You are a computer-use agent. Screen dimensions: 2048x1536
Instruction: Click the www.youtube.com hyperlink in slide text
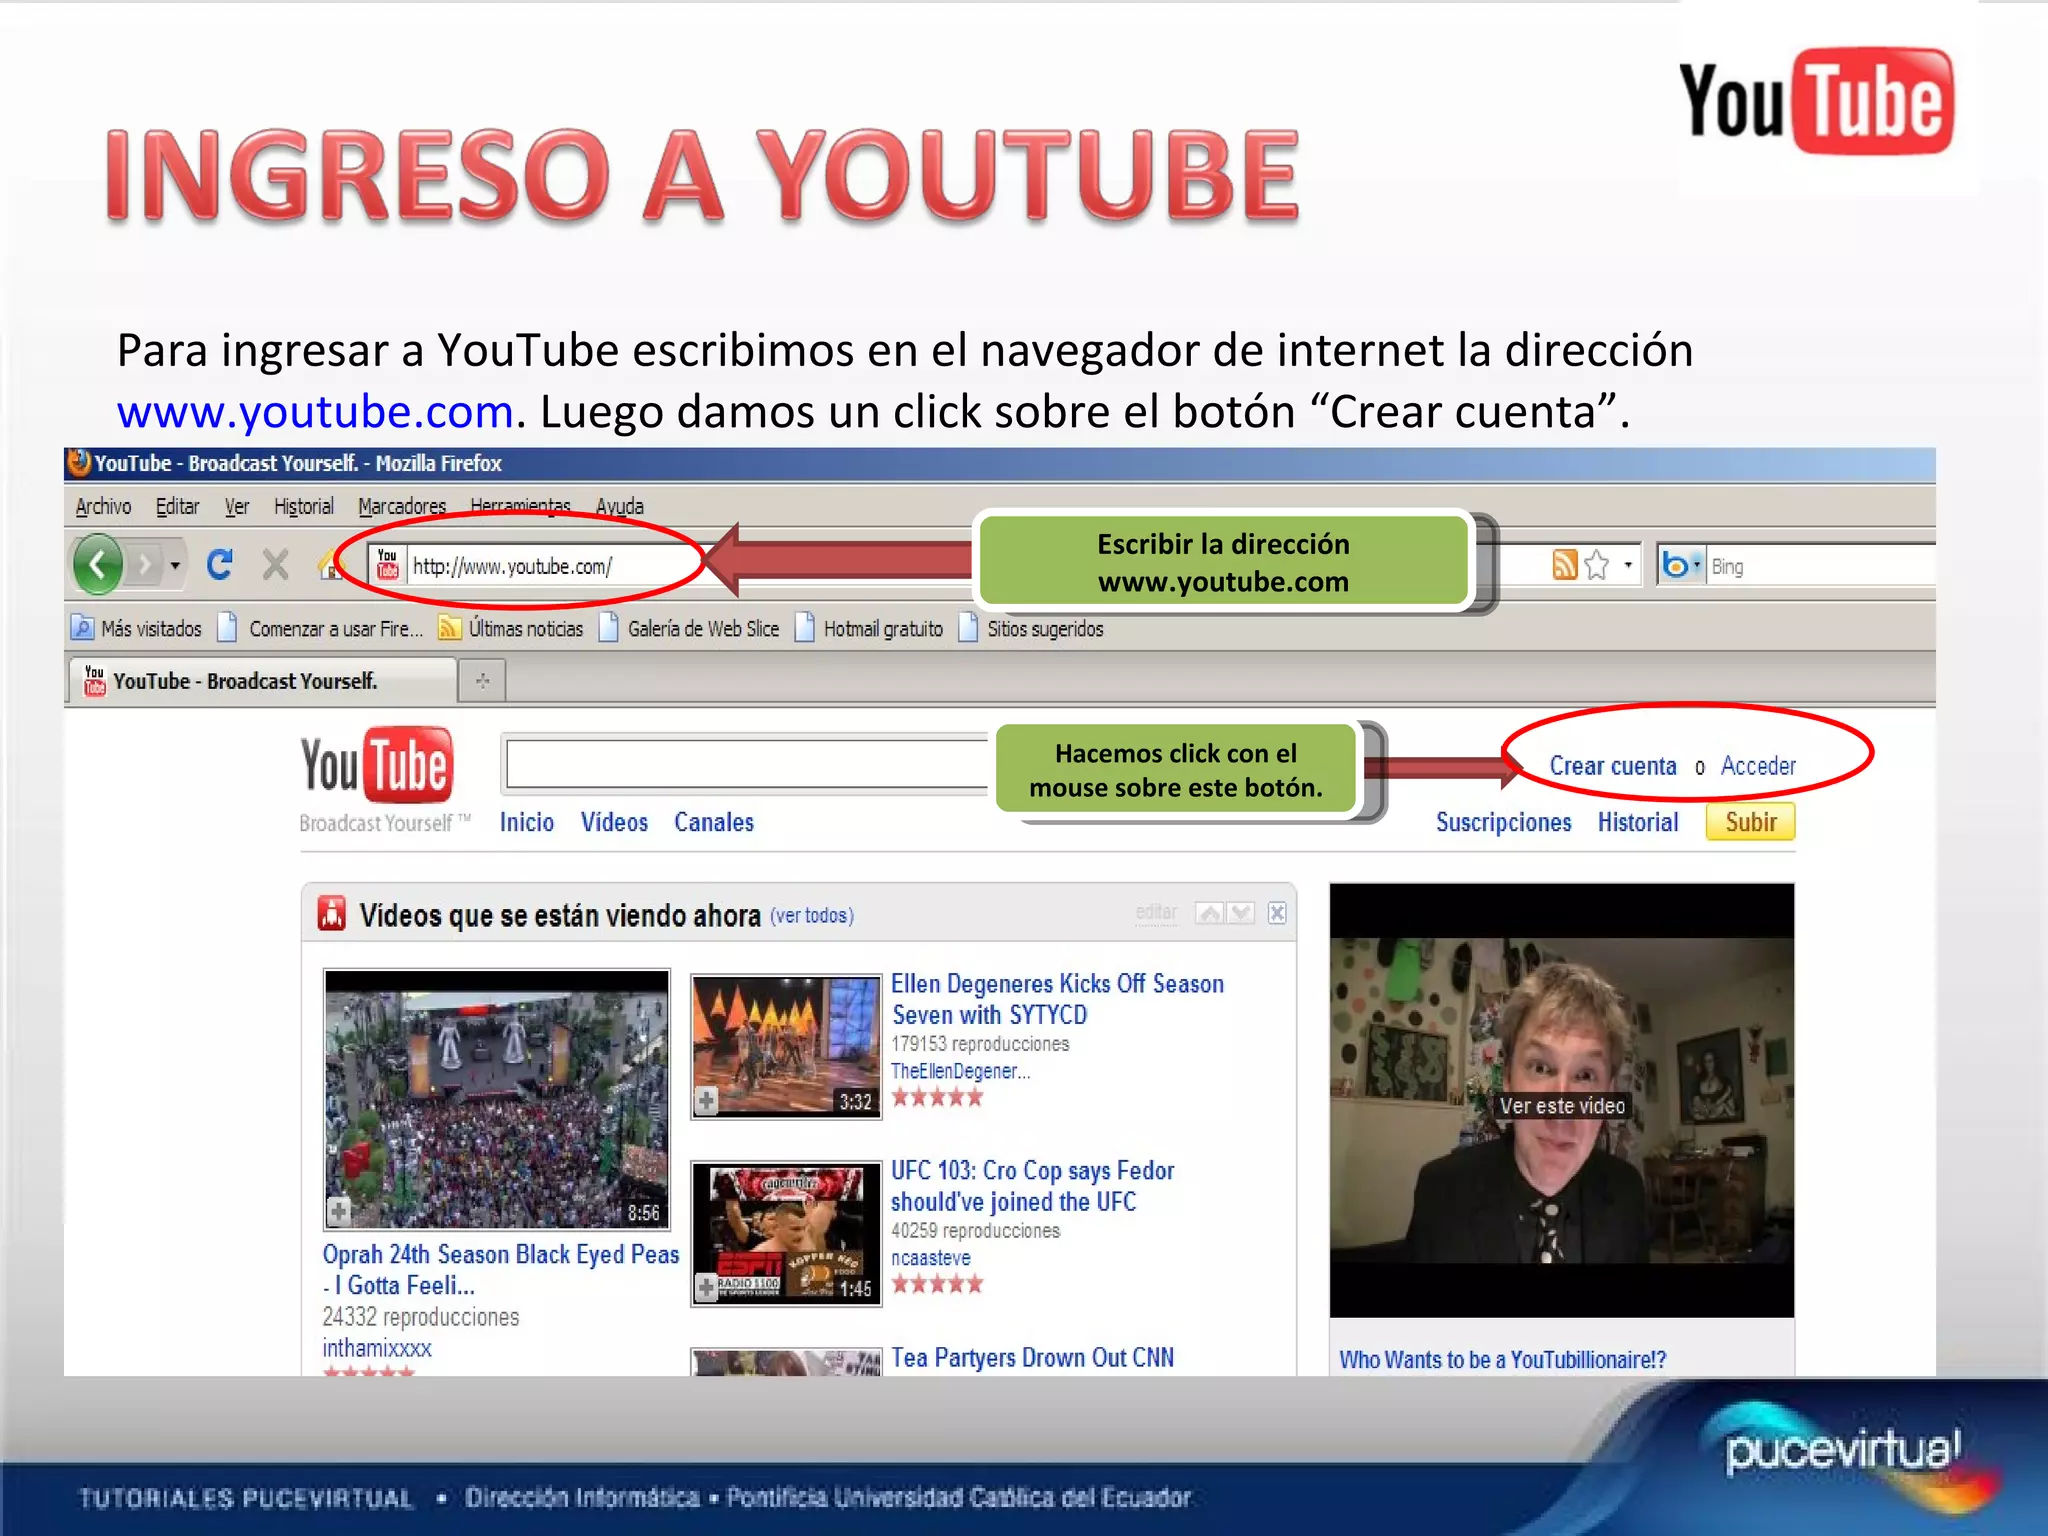(315, 411)
